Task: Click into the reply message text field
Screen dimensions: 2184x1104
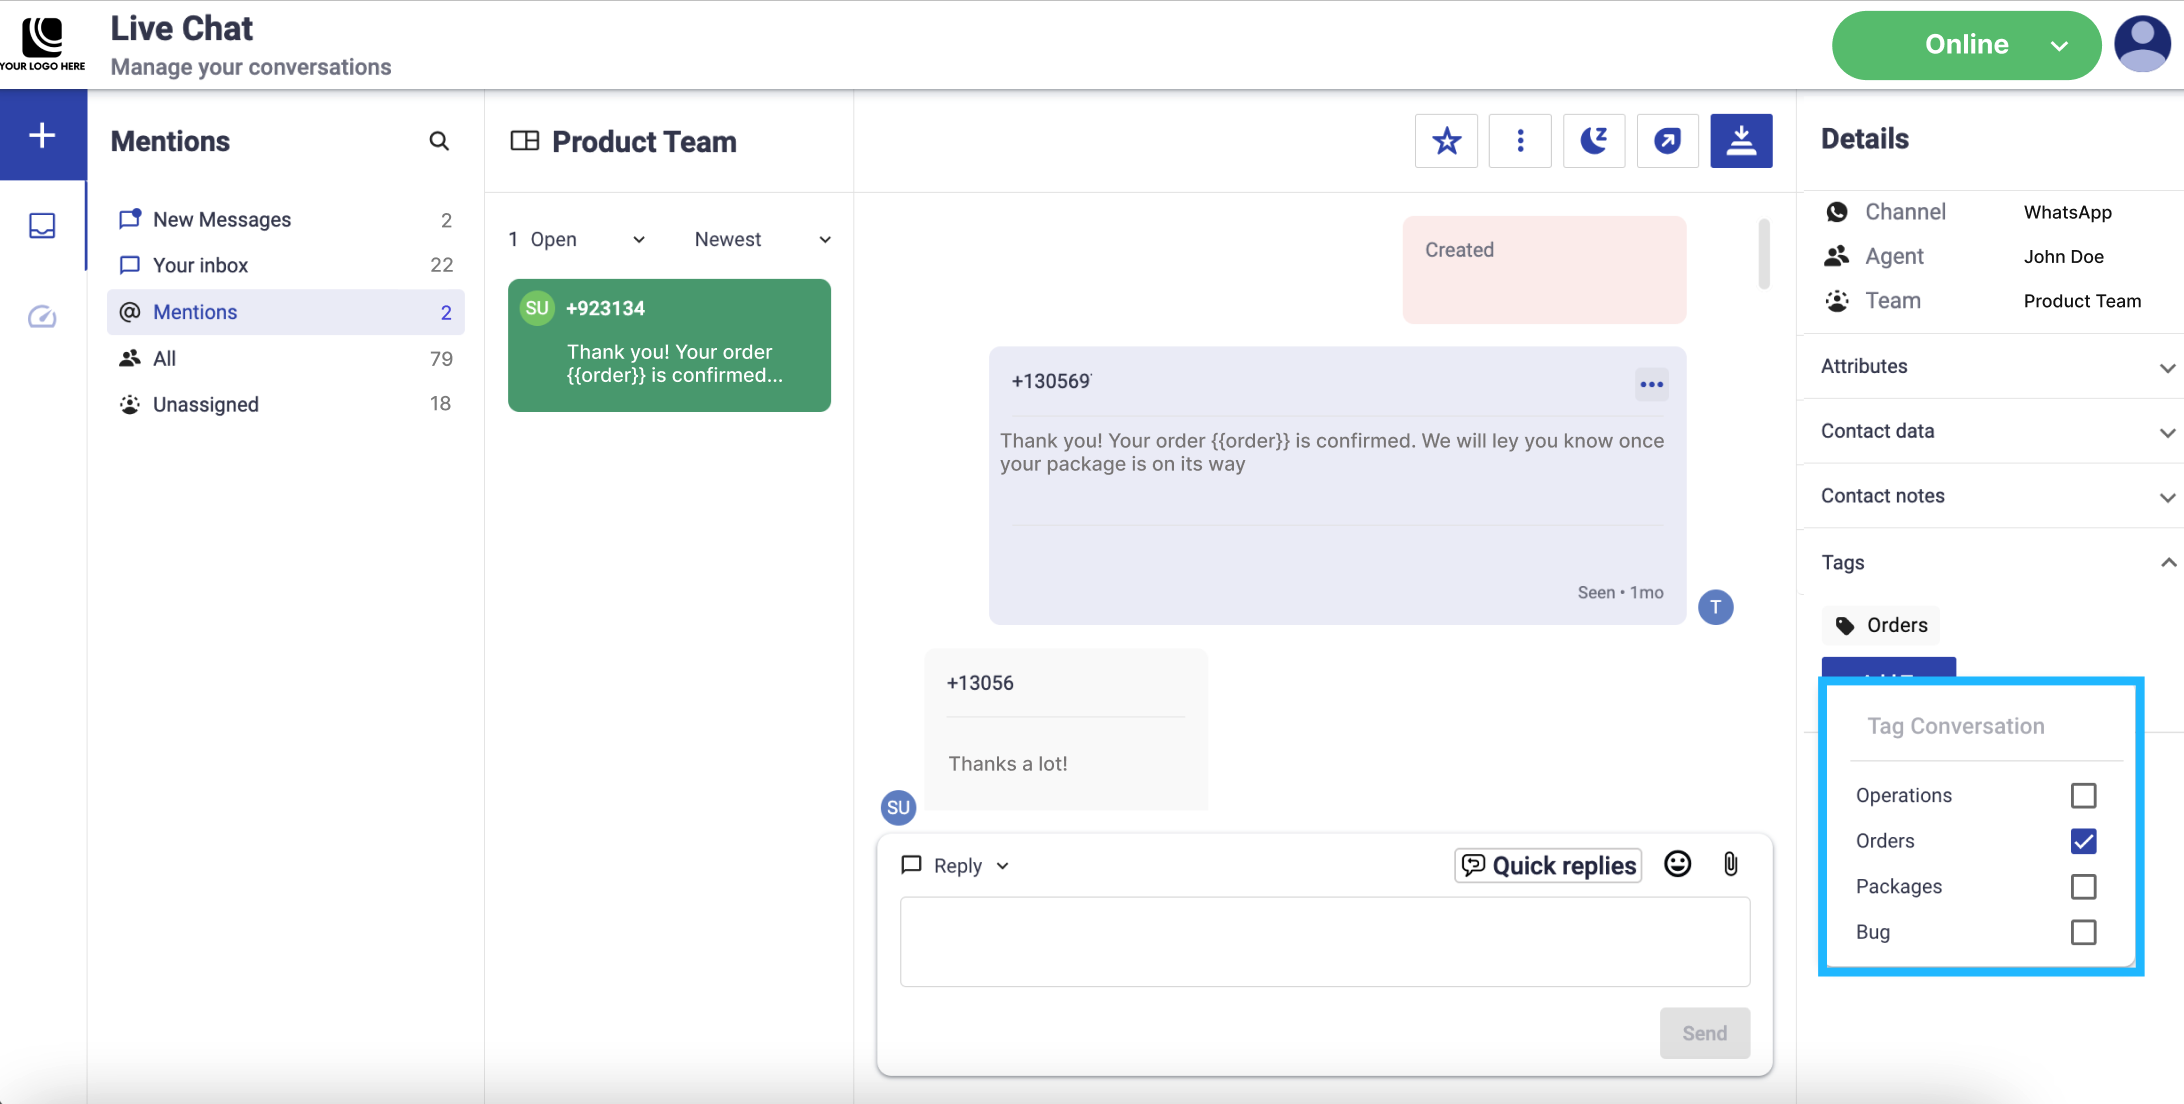Action: pos(1324,941)
